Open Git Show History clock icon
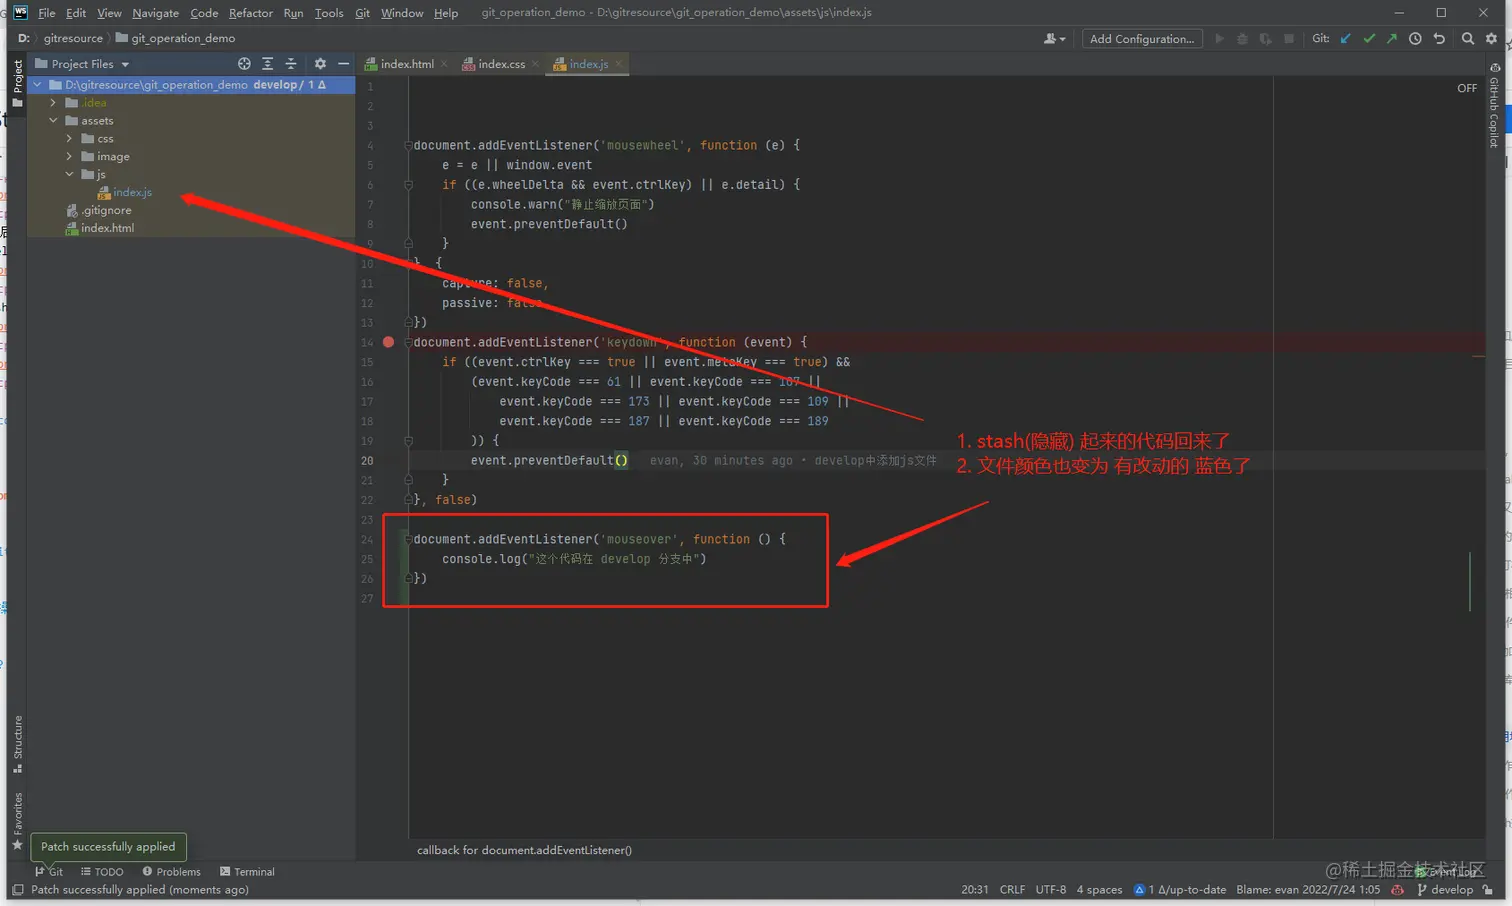 point(1415,39)
